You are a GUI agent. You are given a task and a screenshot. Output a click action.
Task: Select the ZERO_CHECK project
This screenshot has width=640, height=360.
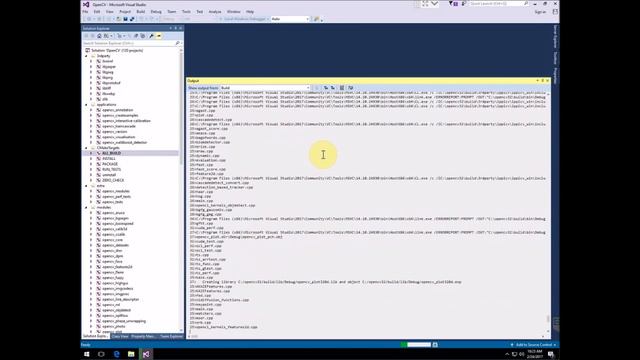point(113,180)
